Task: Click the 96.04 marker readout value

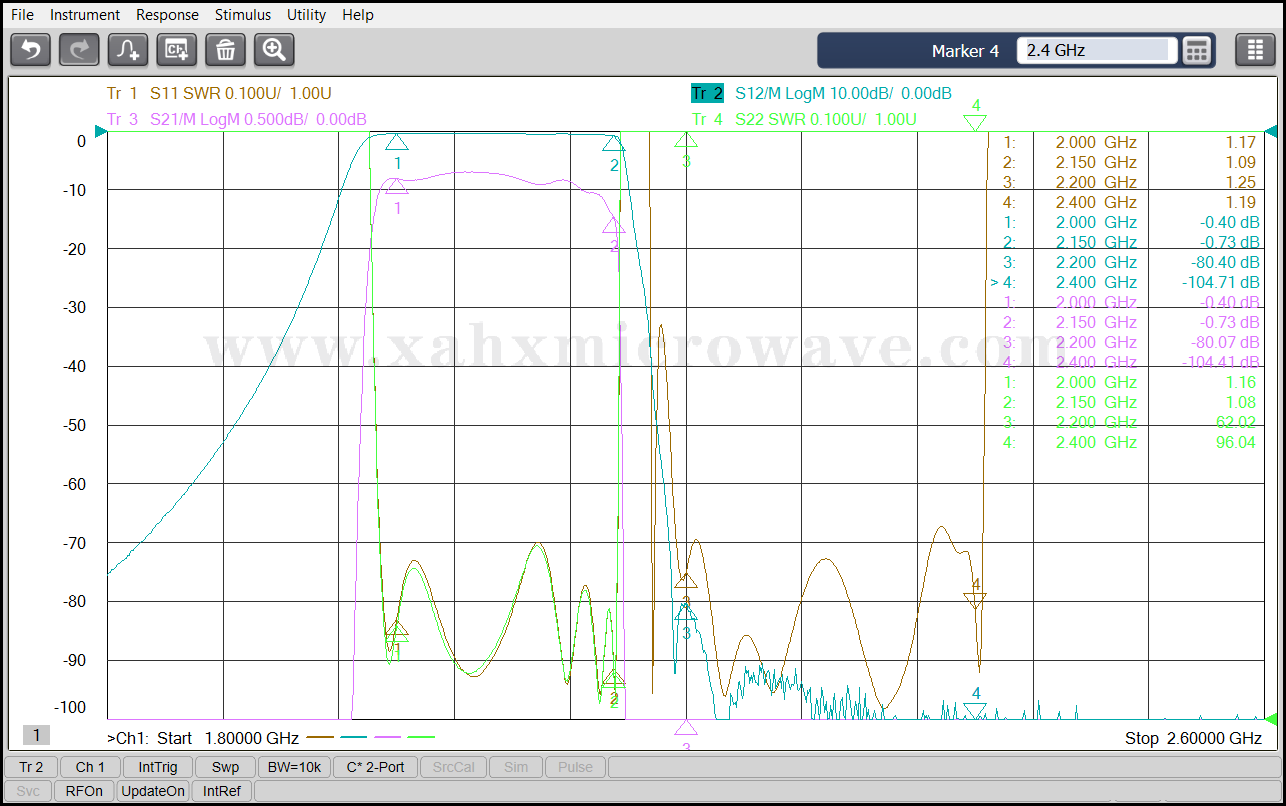Action: tap(1235, 442)
